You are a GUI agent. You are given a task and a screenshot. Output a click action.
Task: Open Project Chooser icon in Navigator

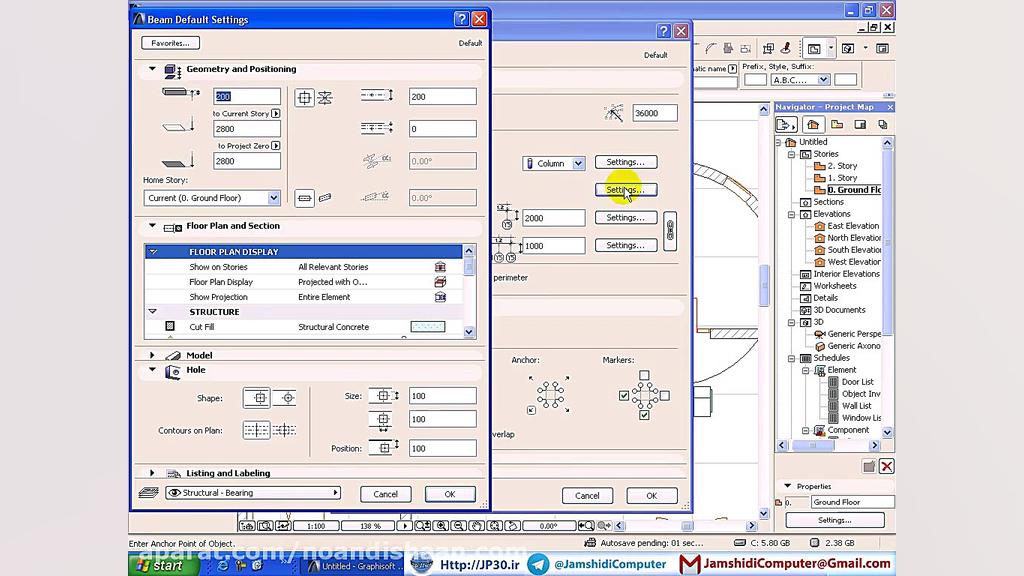786,125
